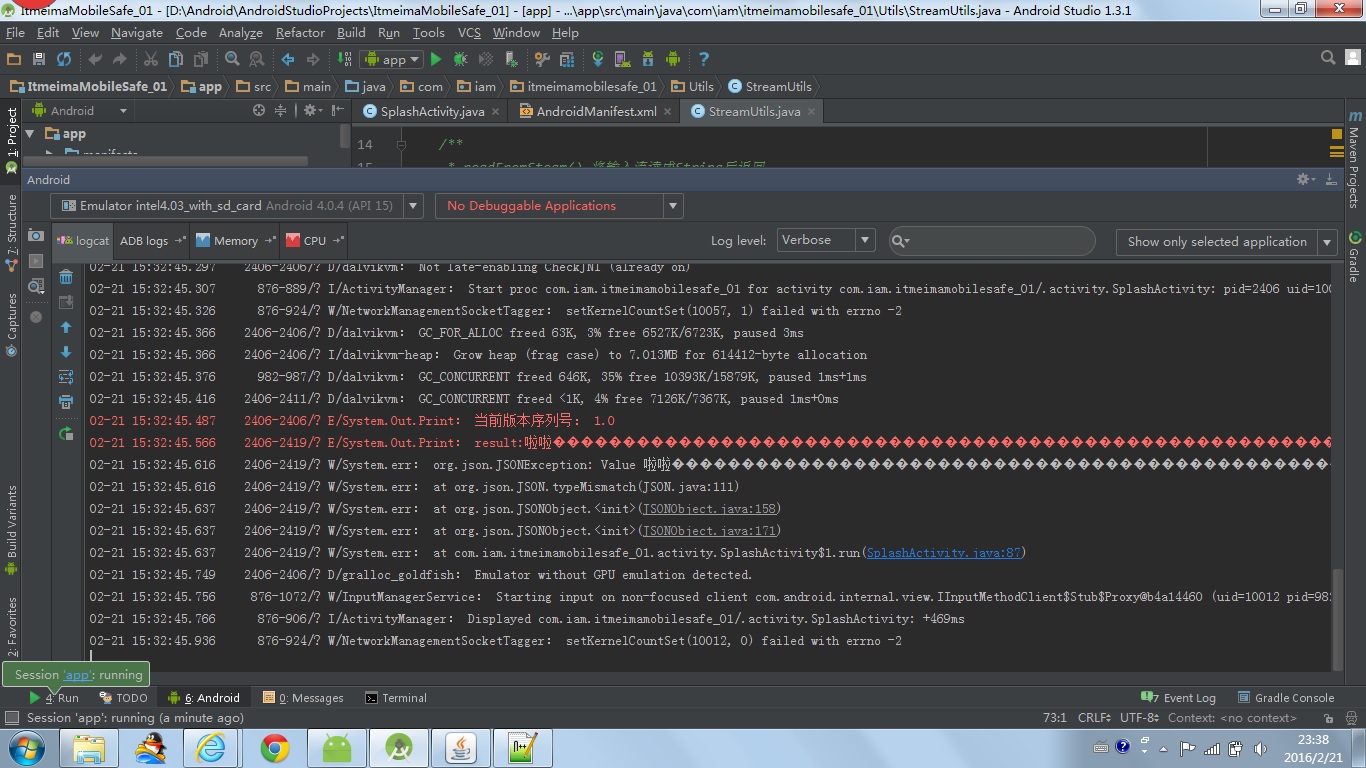Open the Android project view dropdown
Viewport: 1366px width, 768px height.
tap(80, 111)
